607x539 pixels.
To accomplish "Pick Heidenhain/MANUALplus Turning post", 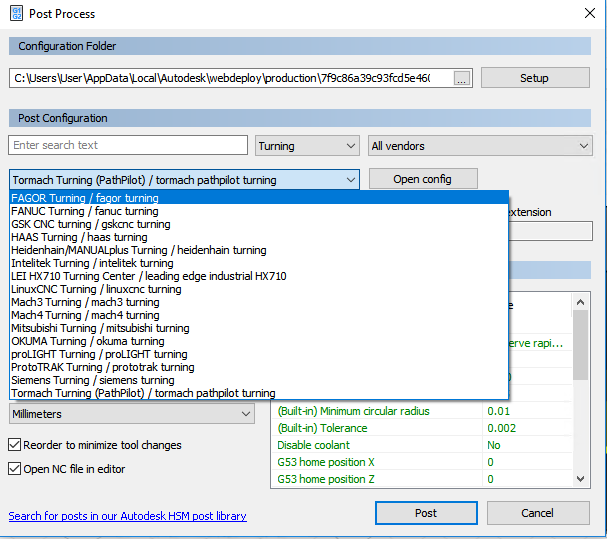I will (x=259, y=250).
